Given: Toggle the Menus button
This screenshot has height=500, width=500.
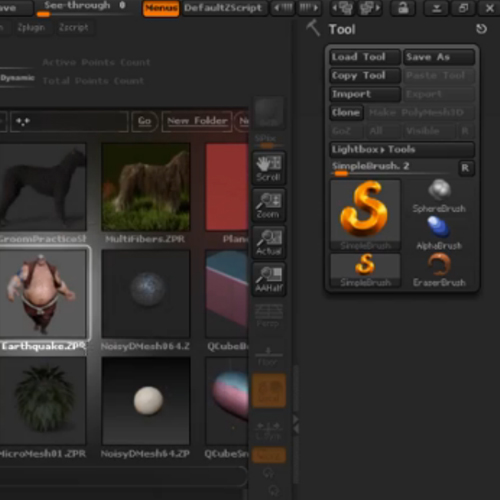Looking at the screenshot, I should (x=161, y=8).
